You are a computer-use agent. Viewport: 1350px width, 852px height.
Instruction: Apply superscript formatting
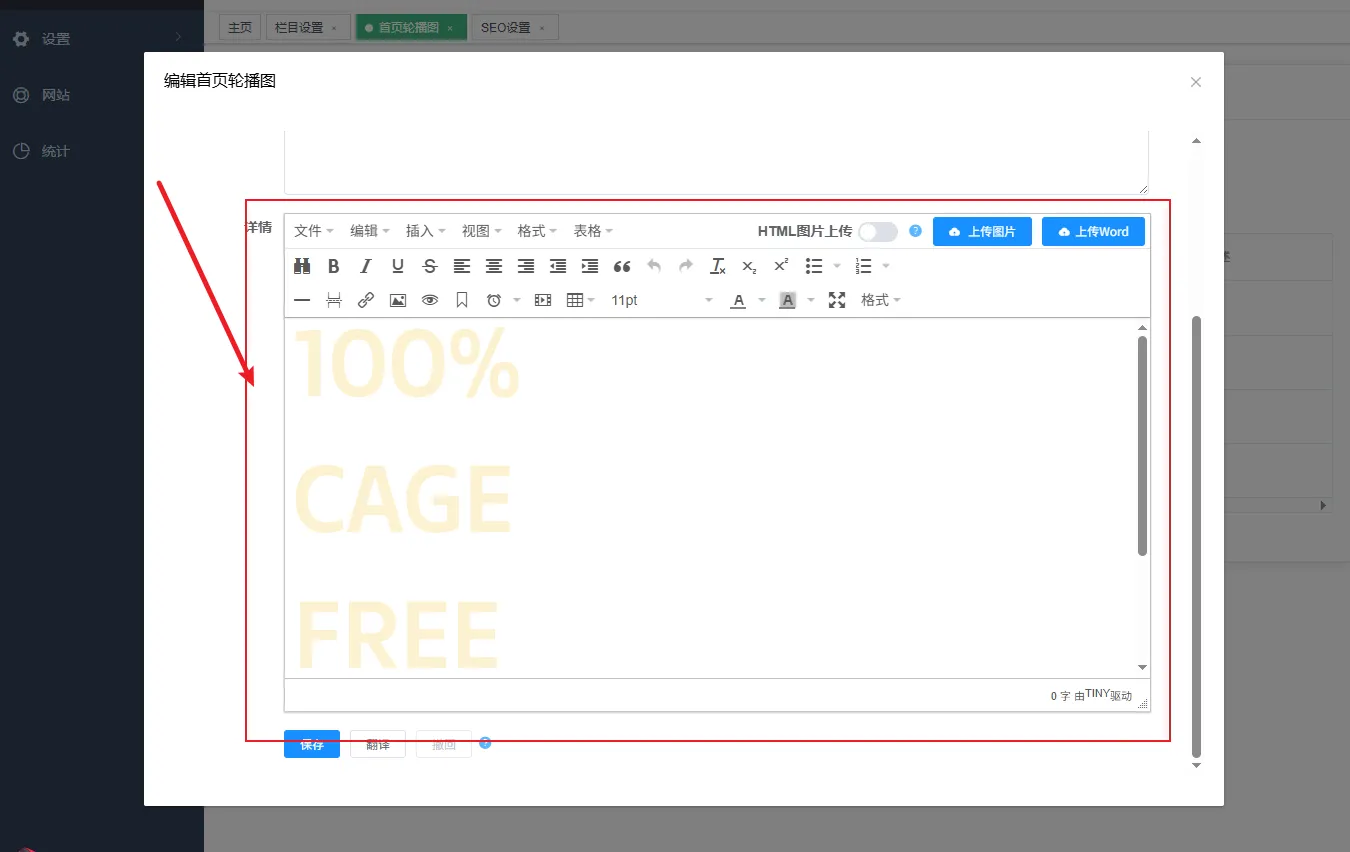pyautogui.click(x=782, y=266)
